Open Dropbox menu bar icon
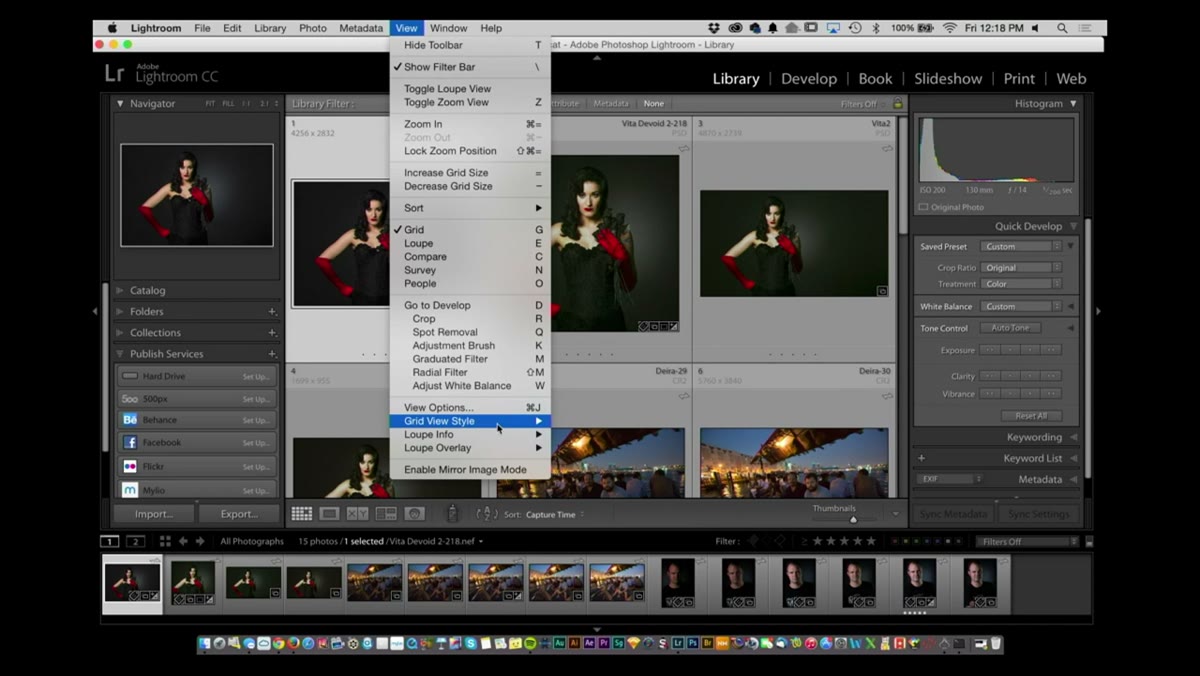 (714, 28)
